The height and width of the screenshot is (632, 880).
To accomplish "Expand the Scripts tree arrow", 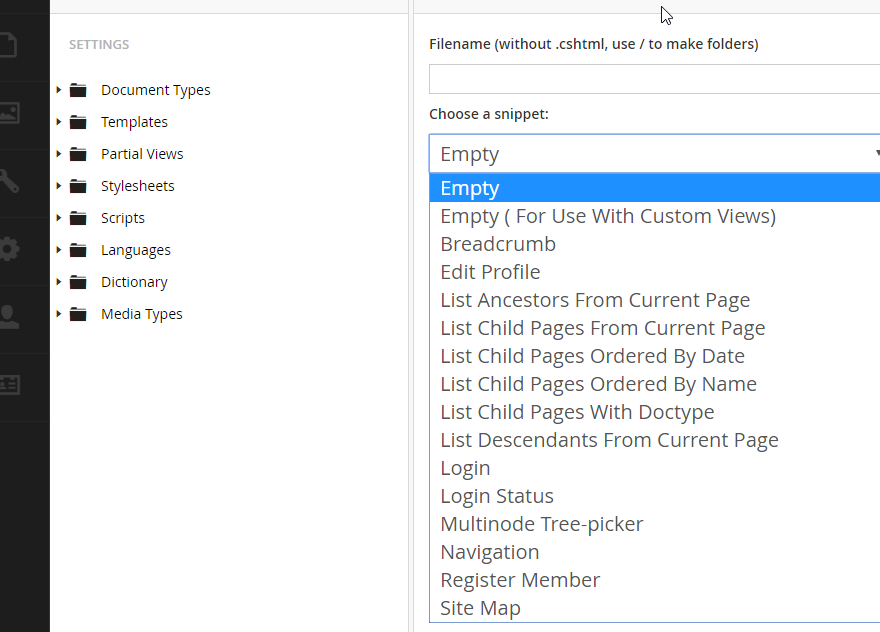I will pyautogui.click(x=59, y=218).
